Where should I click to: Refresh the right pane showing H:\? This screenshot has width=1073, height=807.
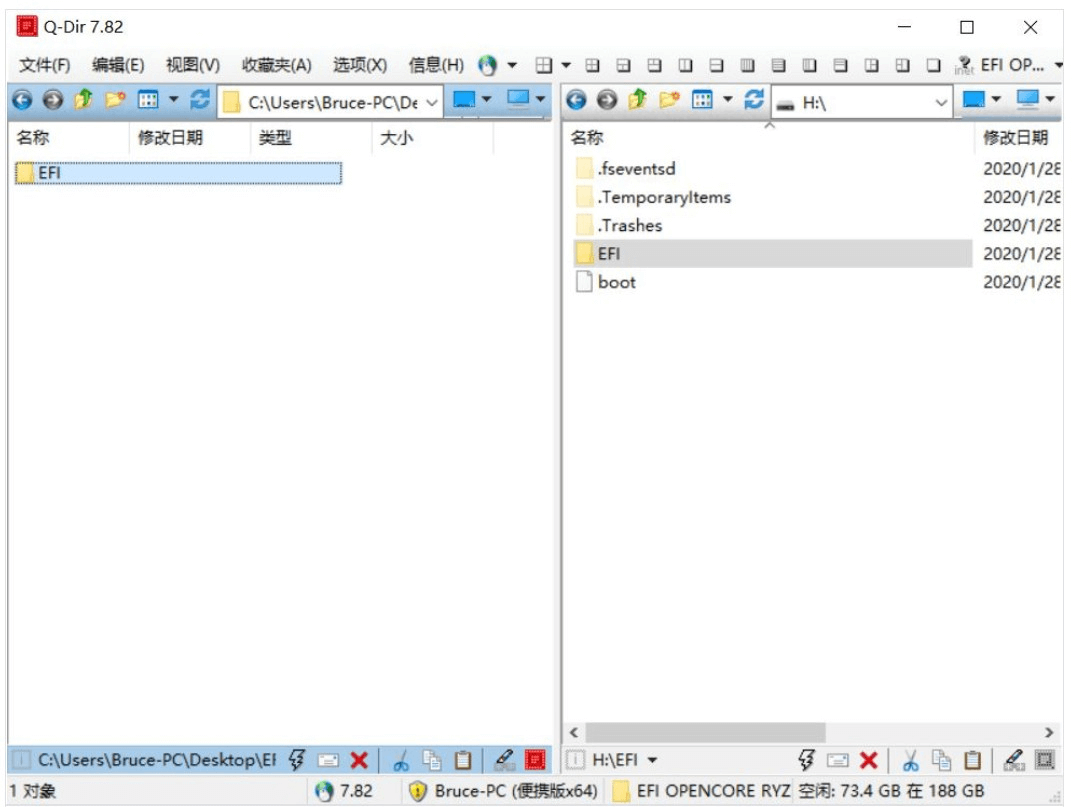(x=754, y=100)
